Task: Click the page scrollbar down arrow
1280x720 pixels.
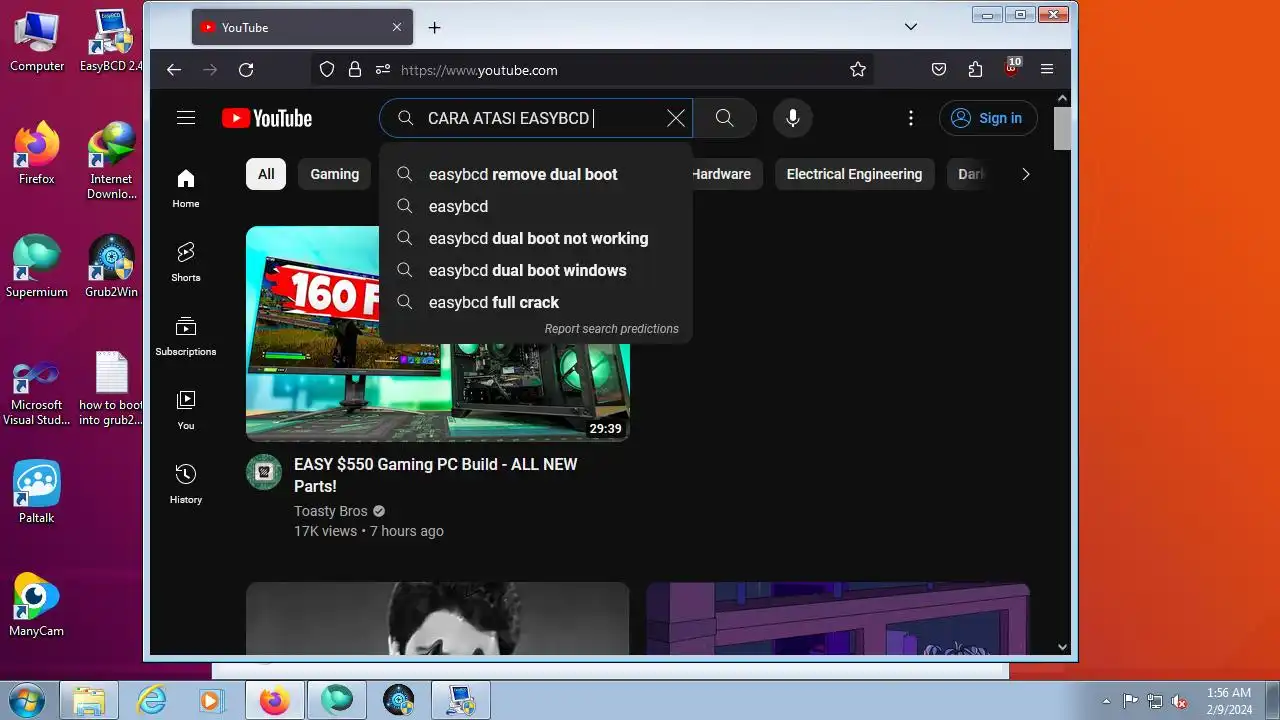Action: point(1062,647)
